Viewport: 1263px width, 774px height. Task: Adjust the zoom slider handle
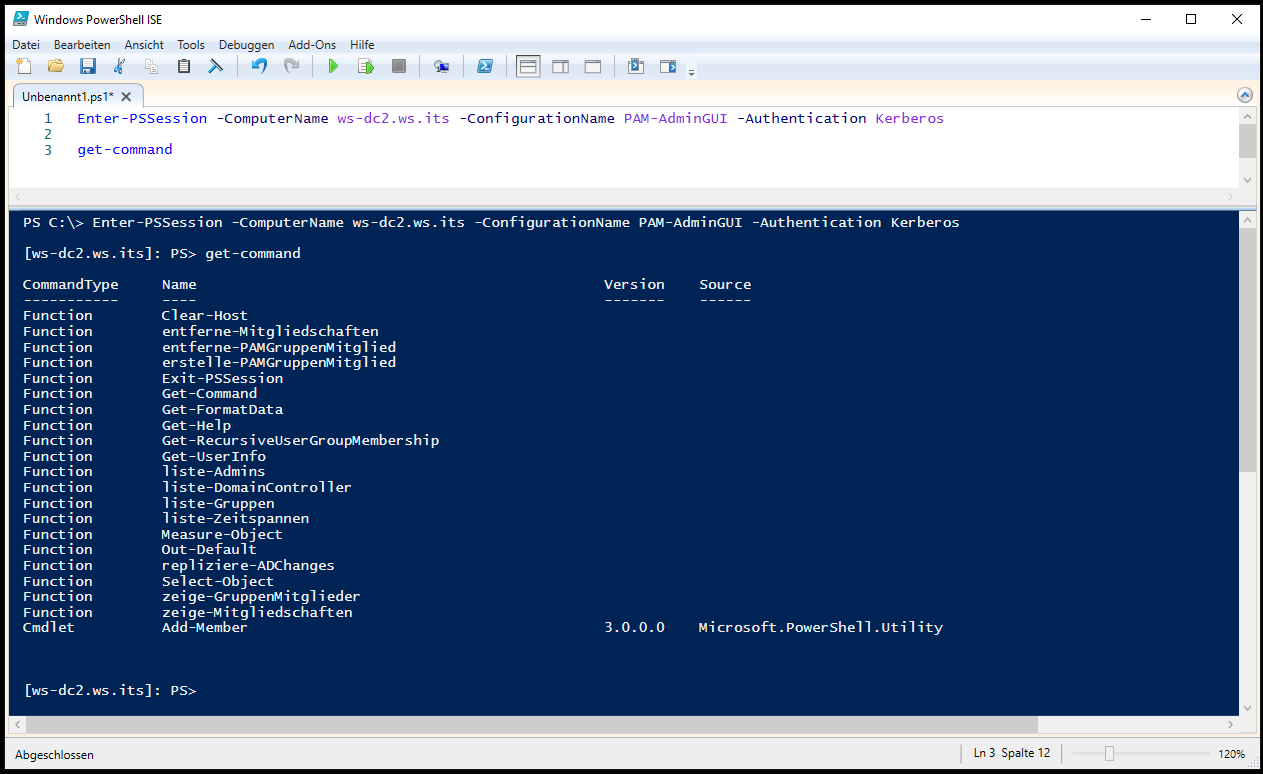(x=1109, y=753)
